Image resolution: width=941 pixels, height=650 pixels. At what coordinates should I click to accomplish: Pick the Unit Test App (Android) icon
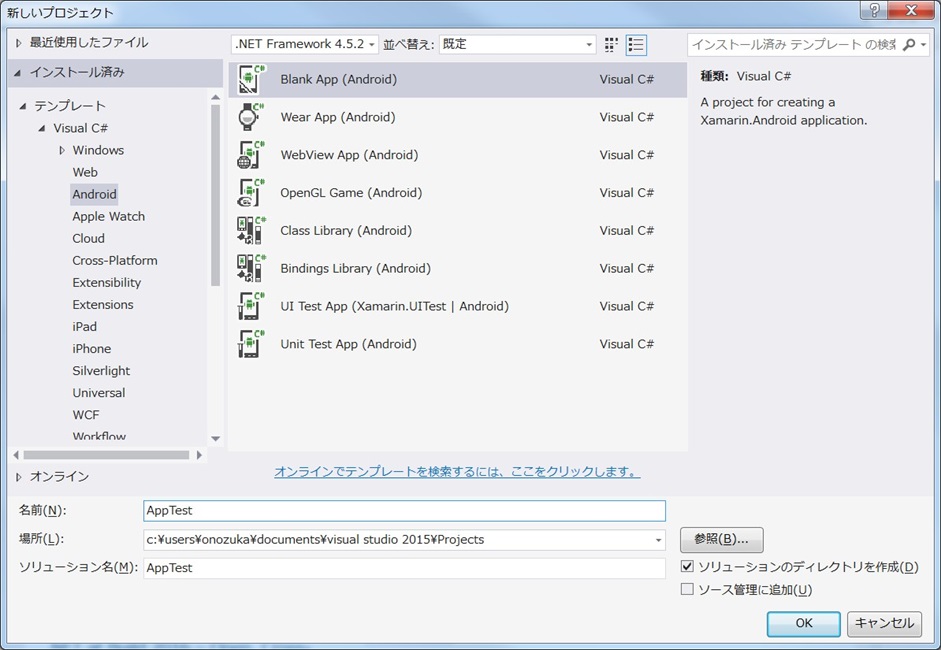tap(251, 344)
